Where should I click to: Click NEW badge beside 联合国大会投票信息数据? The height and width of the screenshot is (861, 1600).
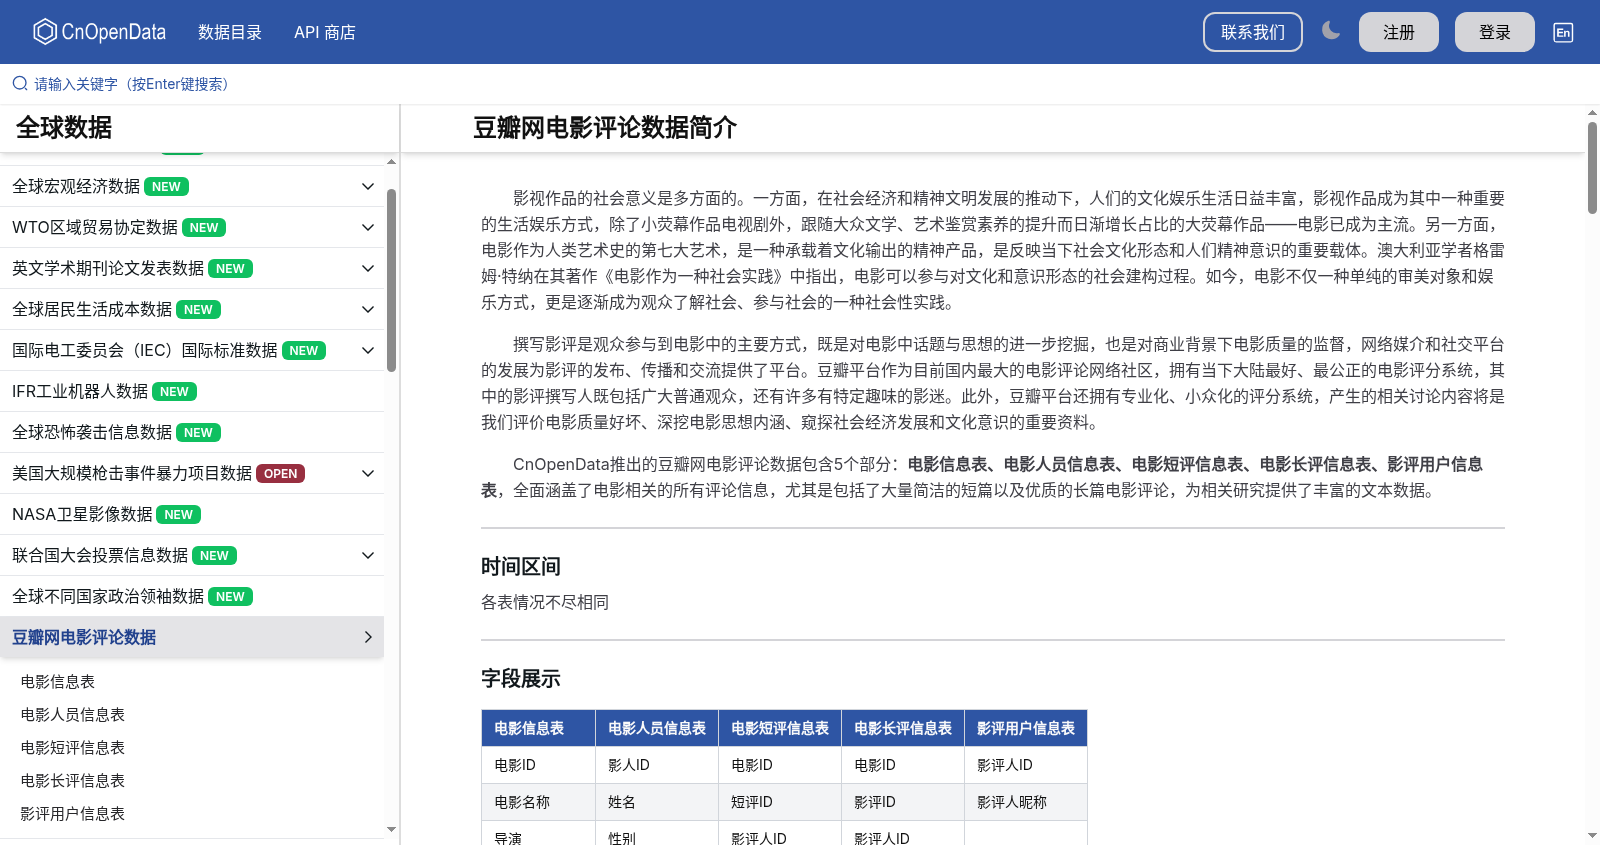[x=214, y=556]
